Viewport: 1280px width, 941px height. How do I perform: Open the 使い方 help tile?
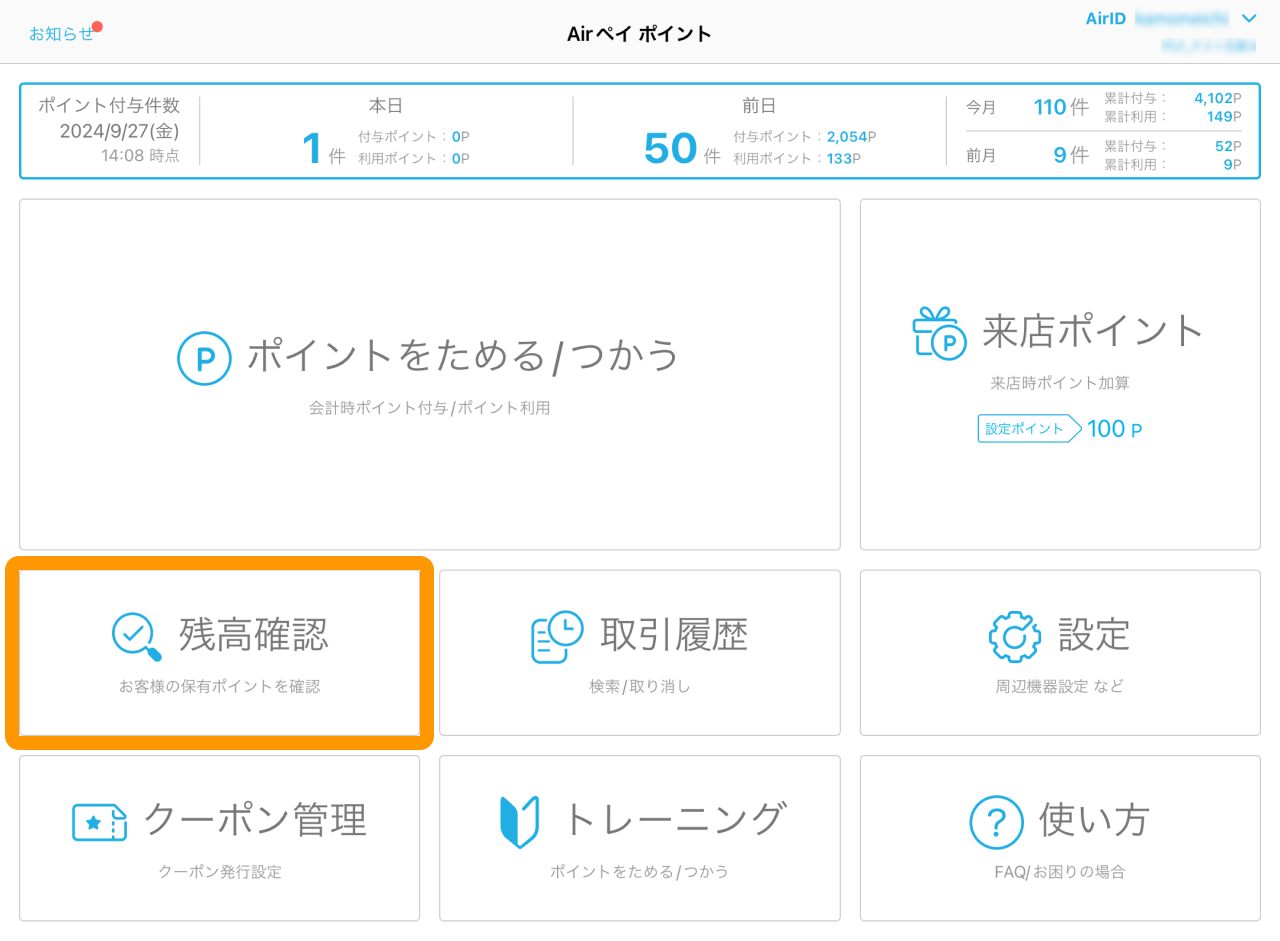[1060, 838]
